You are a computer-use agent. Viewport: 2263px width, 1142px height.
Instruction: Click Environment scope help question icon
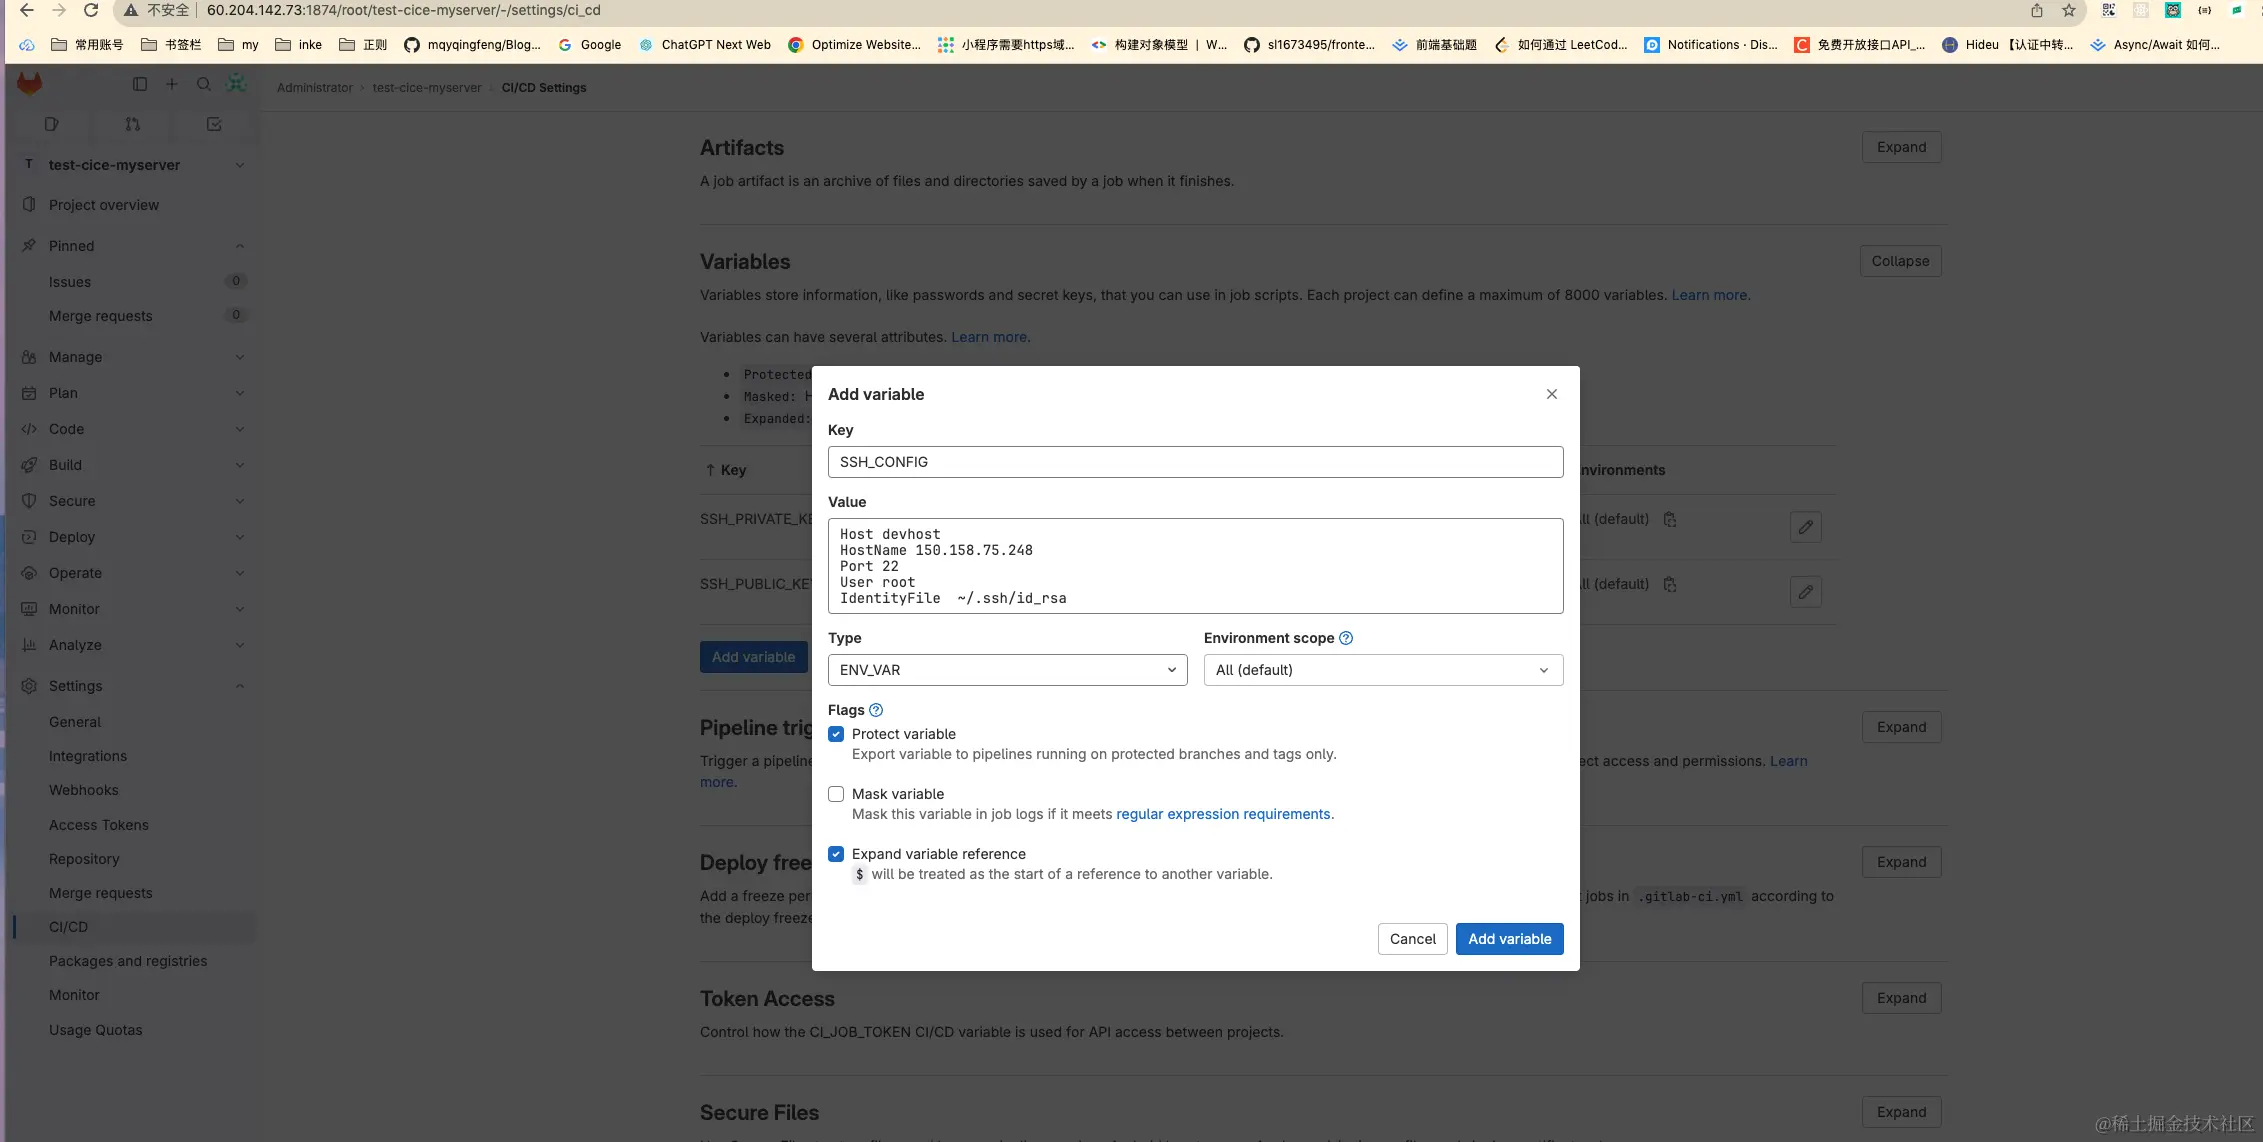coord(1346,638)
